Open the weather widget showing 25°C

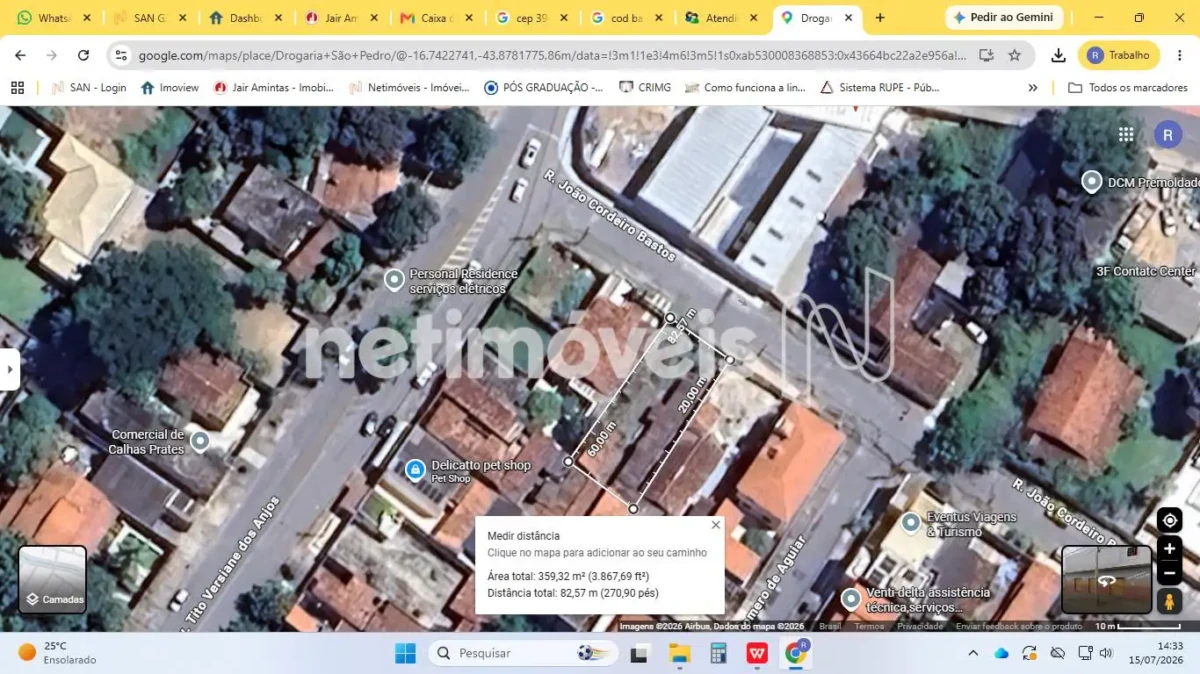click(58, 653)
